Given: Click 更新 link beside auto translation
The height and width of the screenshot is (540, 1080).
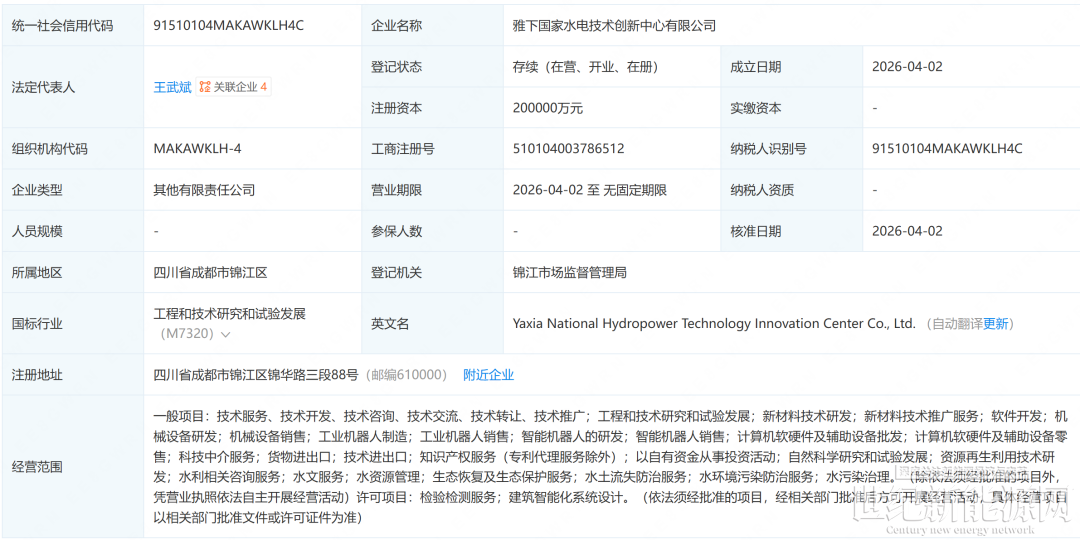Looking at the screenshot, I should (x=996, y=324).
